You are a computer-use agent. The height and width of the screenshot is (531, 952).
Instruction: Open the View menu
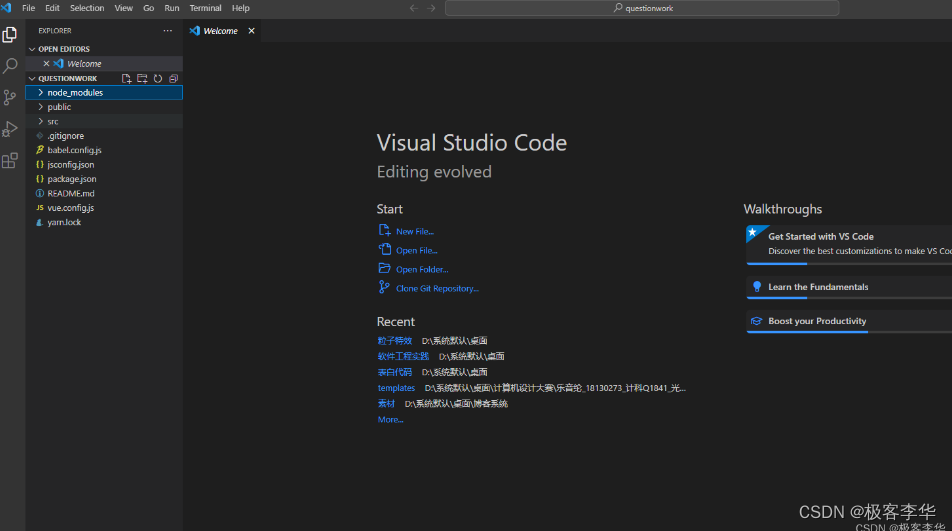click(x=123, y=8)
